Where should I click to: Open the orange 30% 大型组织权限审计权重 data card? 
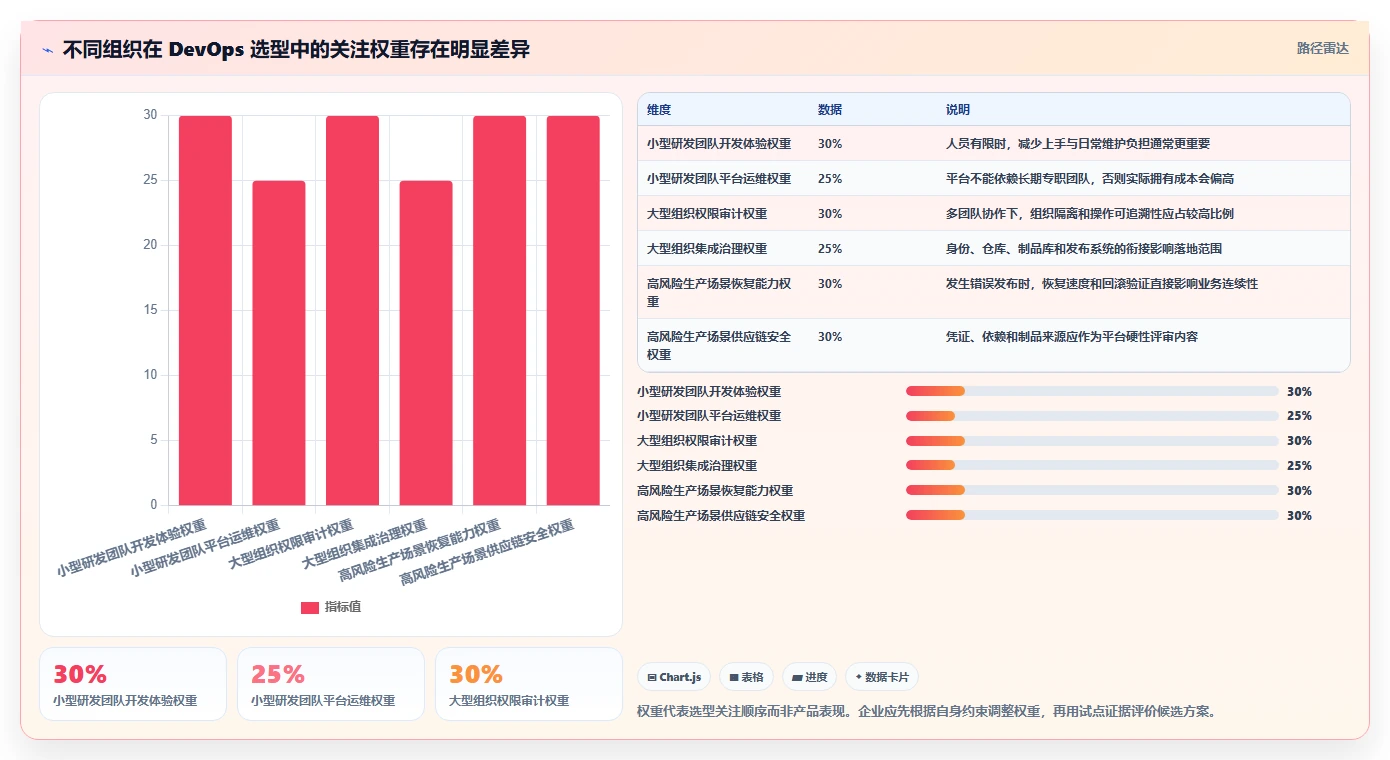tap(528, 684)
